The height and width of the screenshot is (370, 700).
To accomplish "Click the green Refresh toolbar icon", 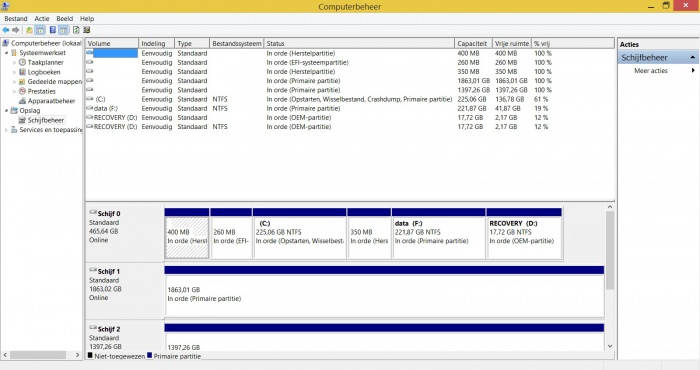I will coord(76,30).
